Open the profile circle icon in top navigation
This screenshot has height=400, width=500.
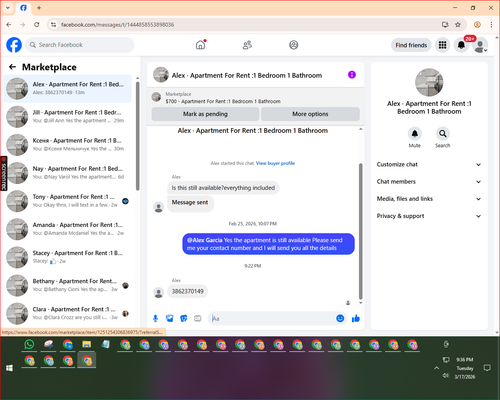pos(293,45)
